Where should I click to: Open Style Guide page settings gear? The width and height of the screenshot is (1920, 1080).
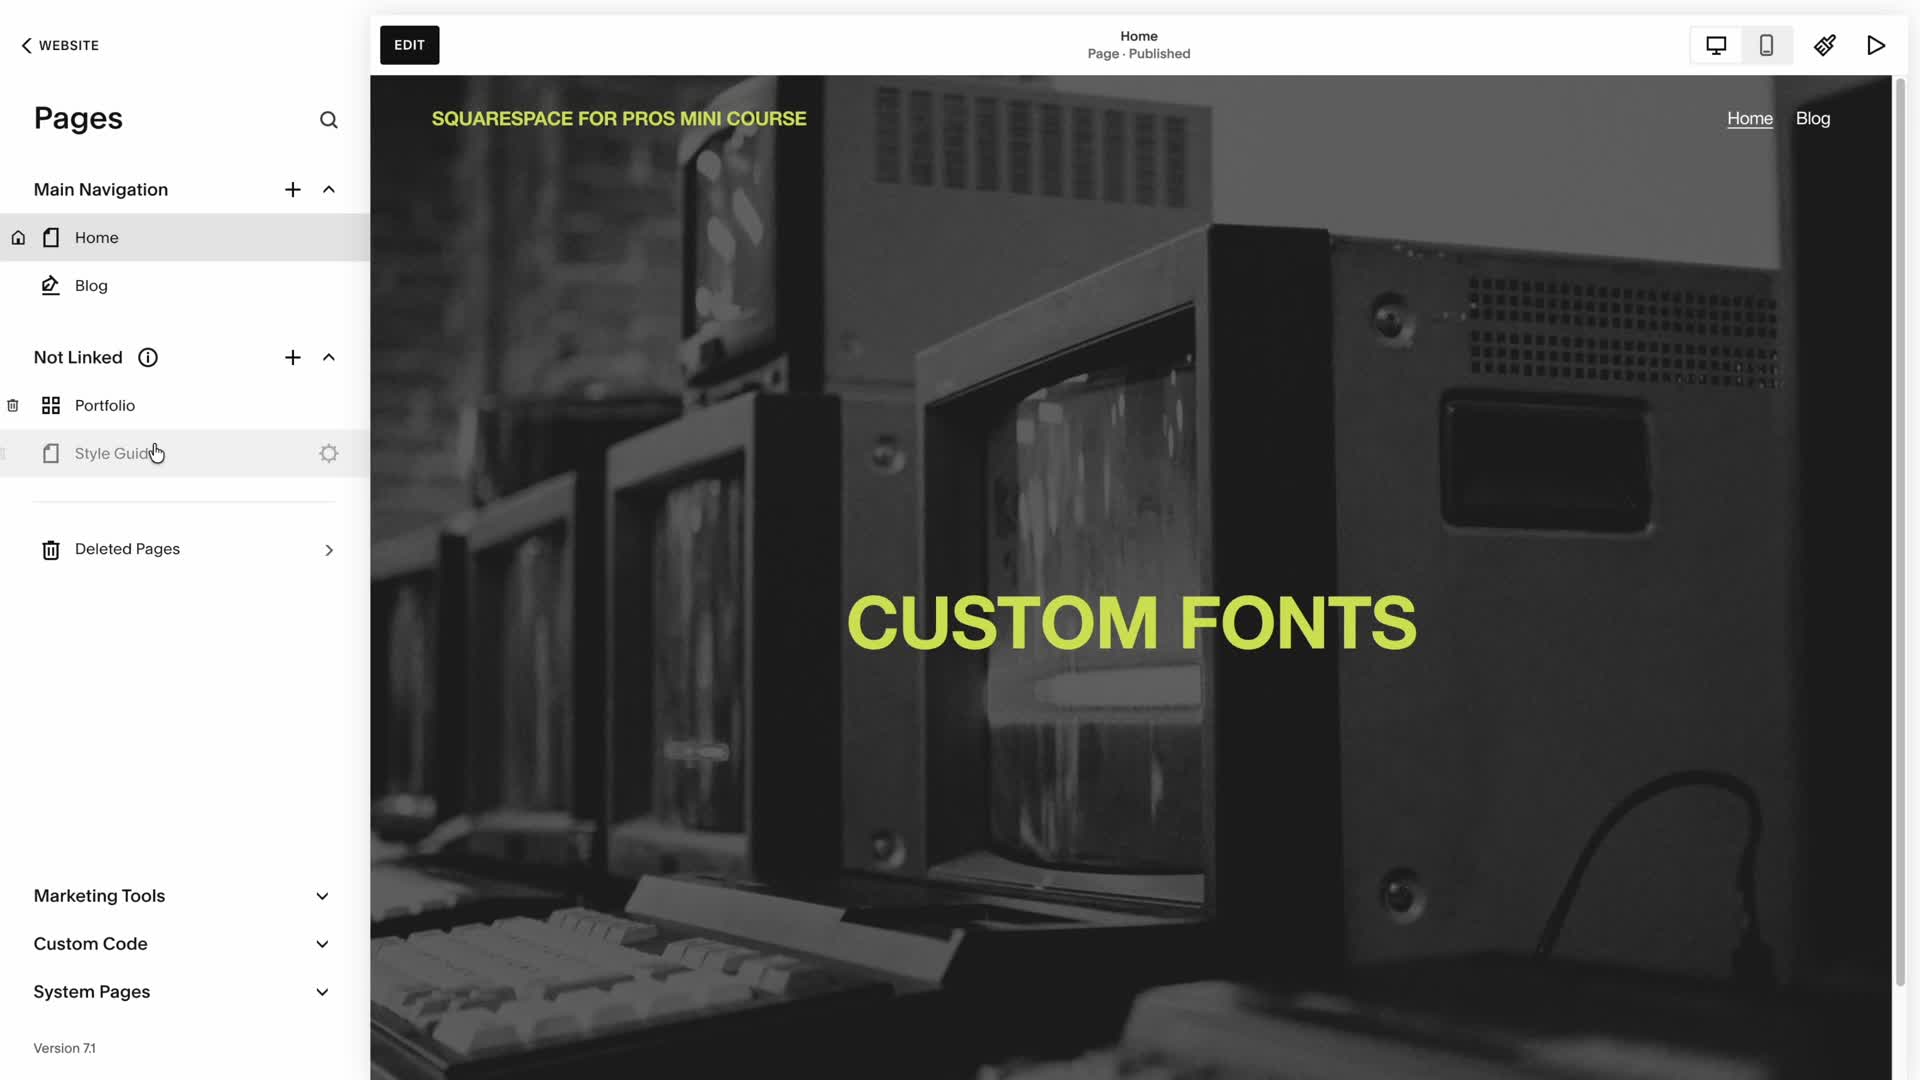click(328, 454)
